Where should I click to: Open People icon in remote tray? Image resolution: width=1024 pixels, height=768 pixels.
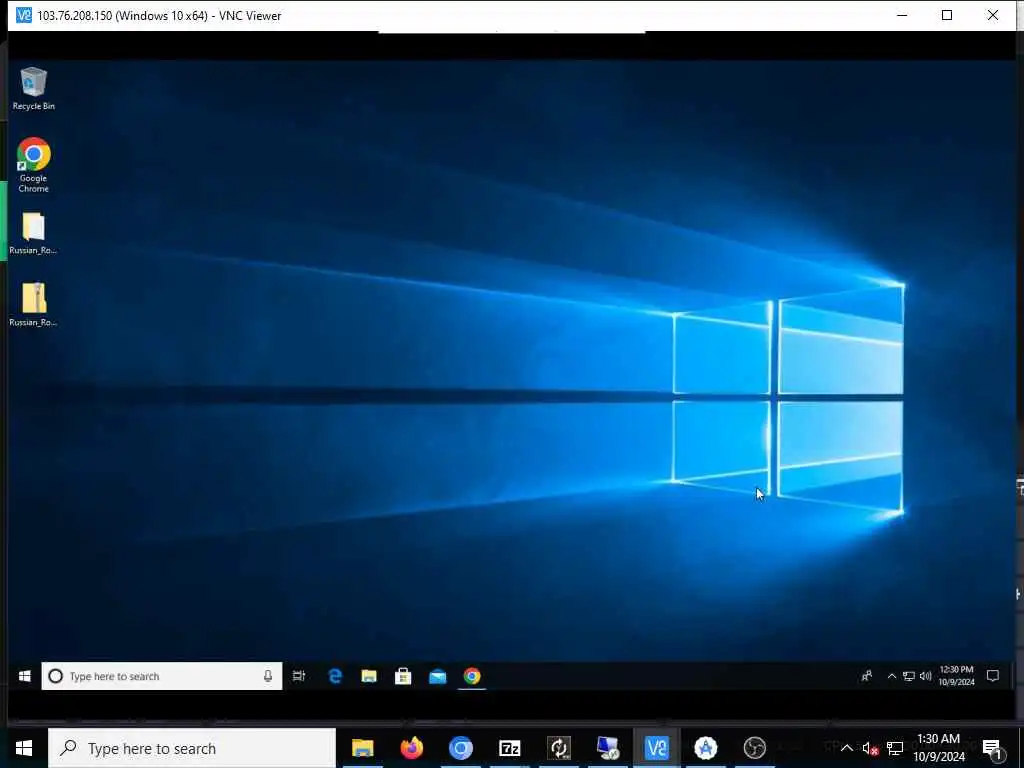tap(867, 676)
